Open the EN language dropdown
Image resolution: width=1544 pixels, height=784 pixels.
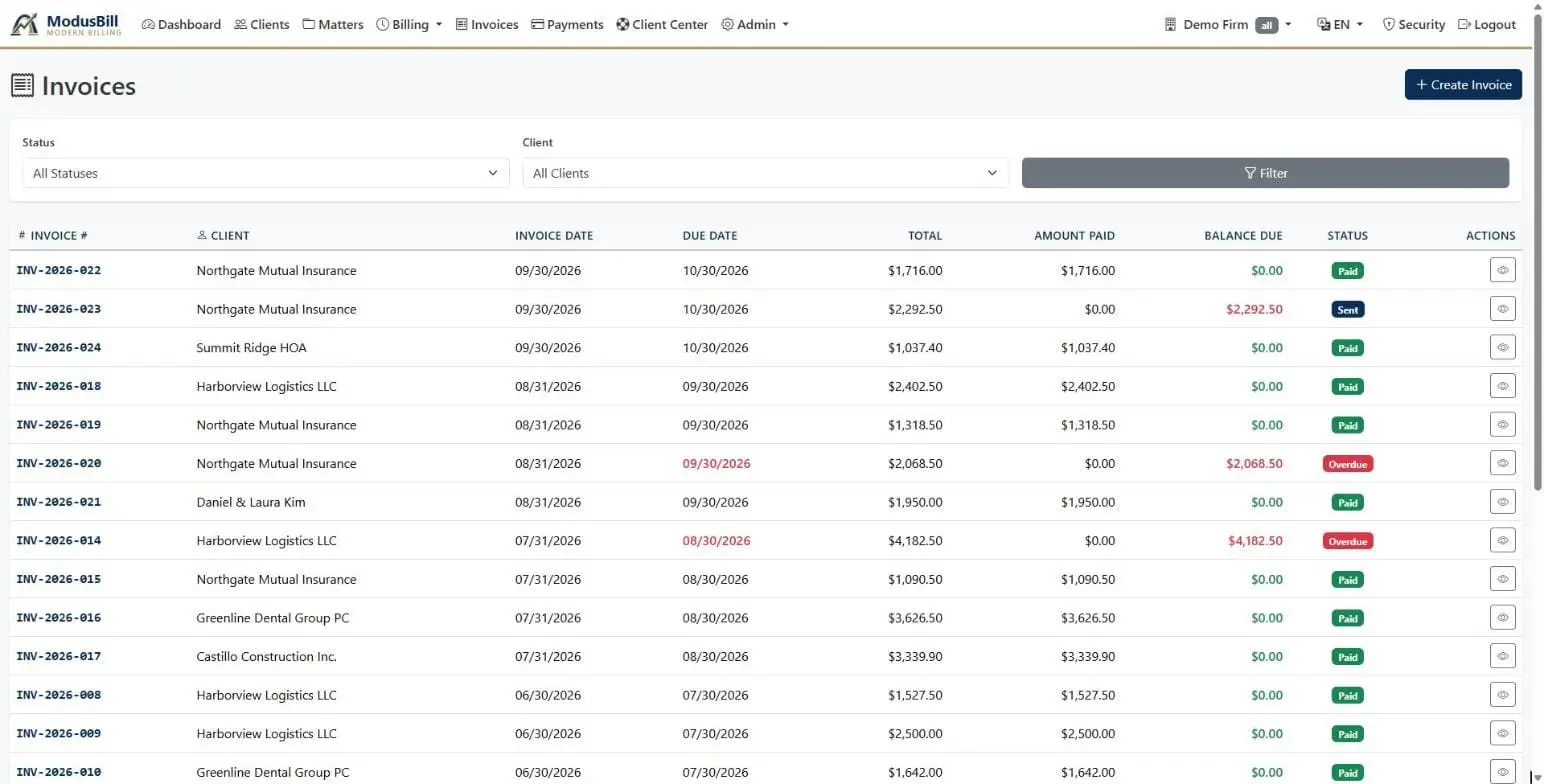[x=1340, y=24]
